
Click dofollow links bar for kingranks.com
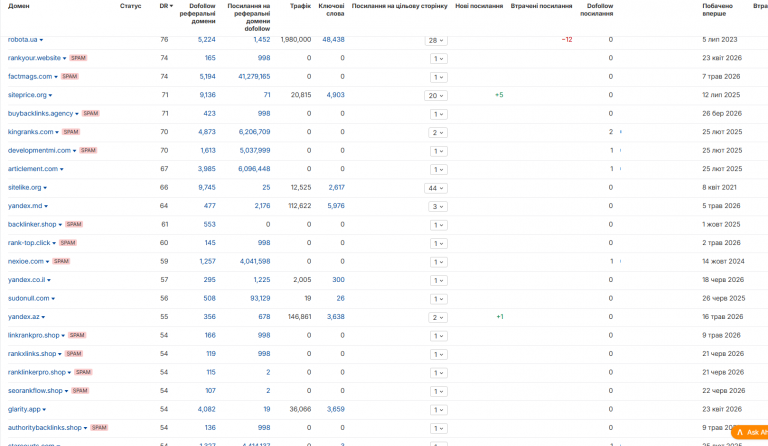pos(621,132)
